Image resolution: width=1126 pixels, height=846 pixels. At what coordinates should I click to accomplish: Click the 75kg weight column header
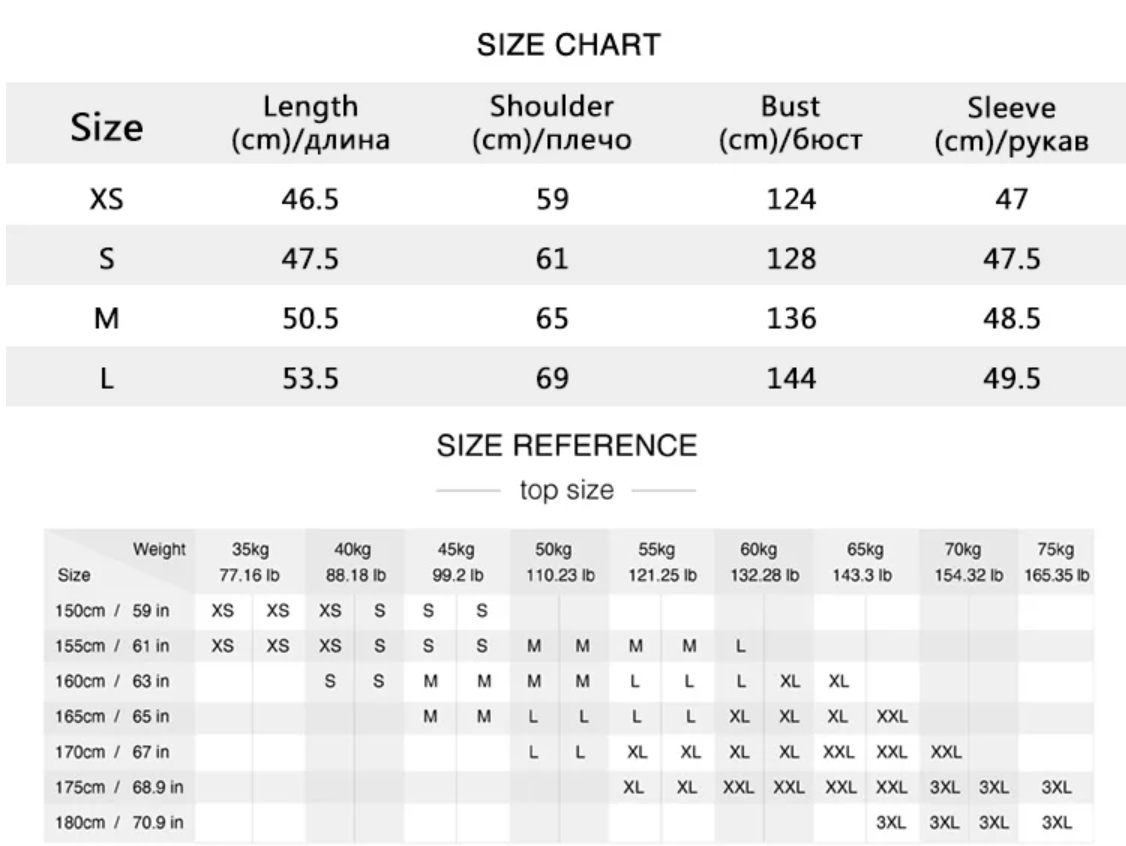(x=1056, y=562)
